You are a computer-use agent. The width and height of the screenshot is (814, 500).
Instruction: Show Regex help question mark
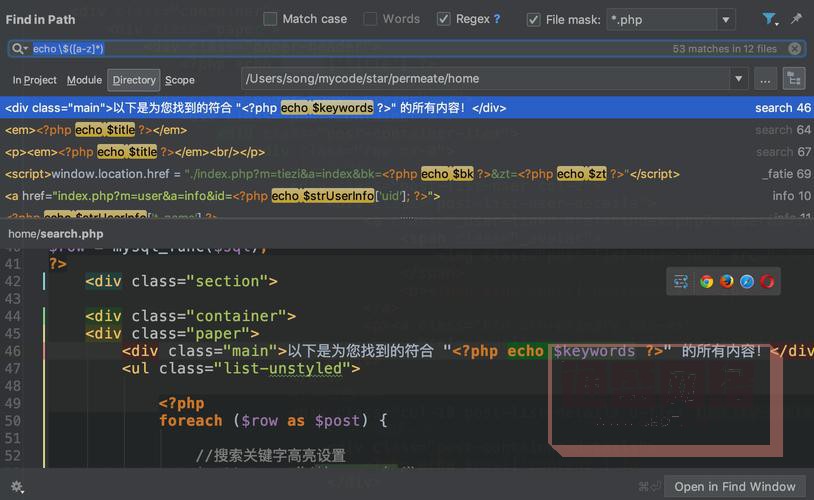pos(497,19)
